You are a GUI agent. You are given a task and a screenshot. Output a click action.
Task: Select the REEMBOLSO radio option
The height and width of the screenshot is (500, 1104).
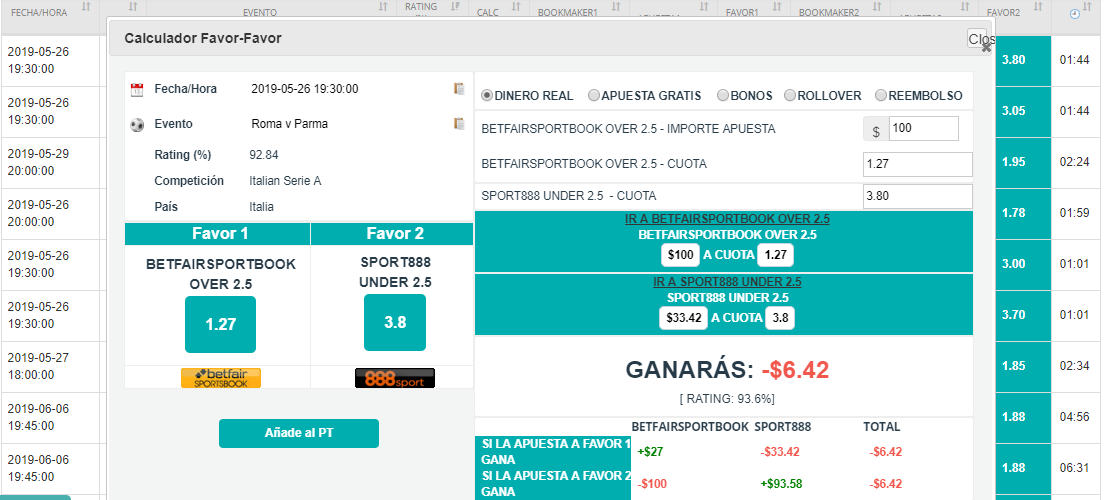[881, 95]
